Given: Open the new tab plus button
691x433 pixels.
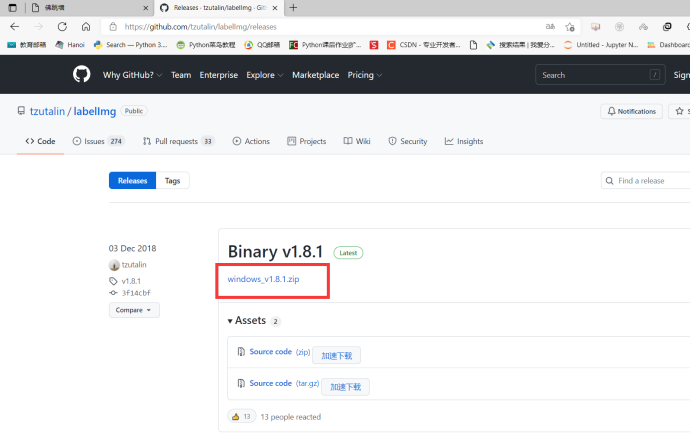Looking at the screenshot, I should pos(293,7).
